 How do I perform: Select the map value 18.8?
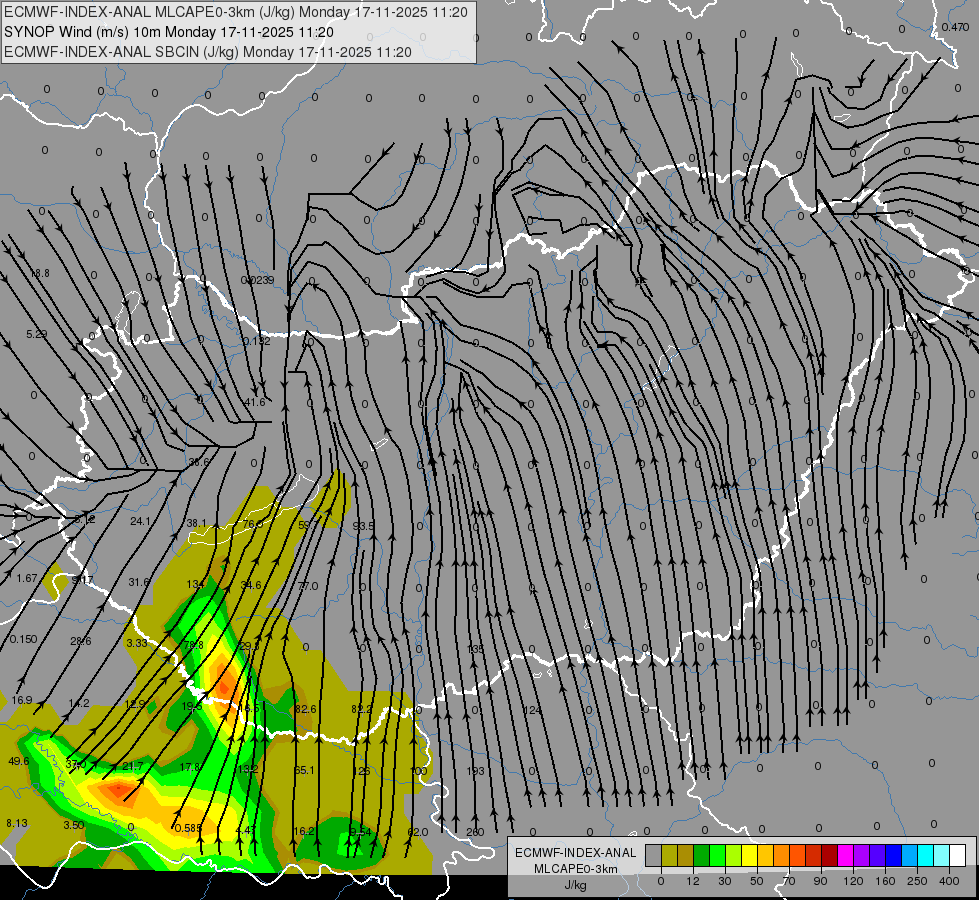coord(40,273)
